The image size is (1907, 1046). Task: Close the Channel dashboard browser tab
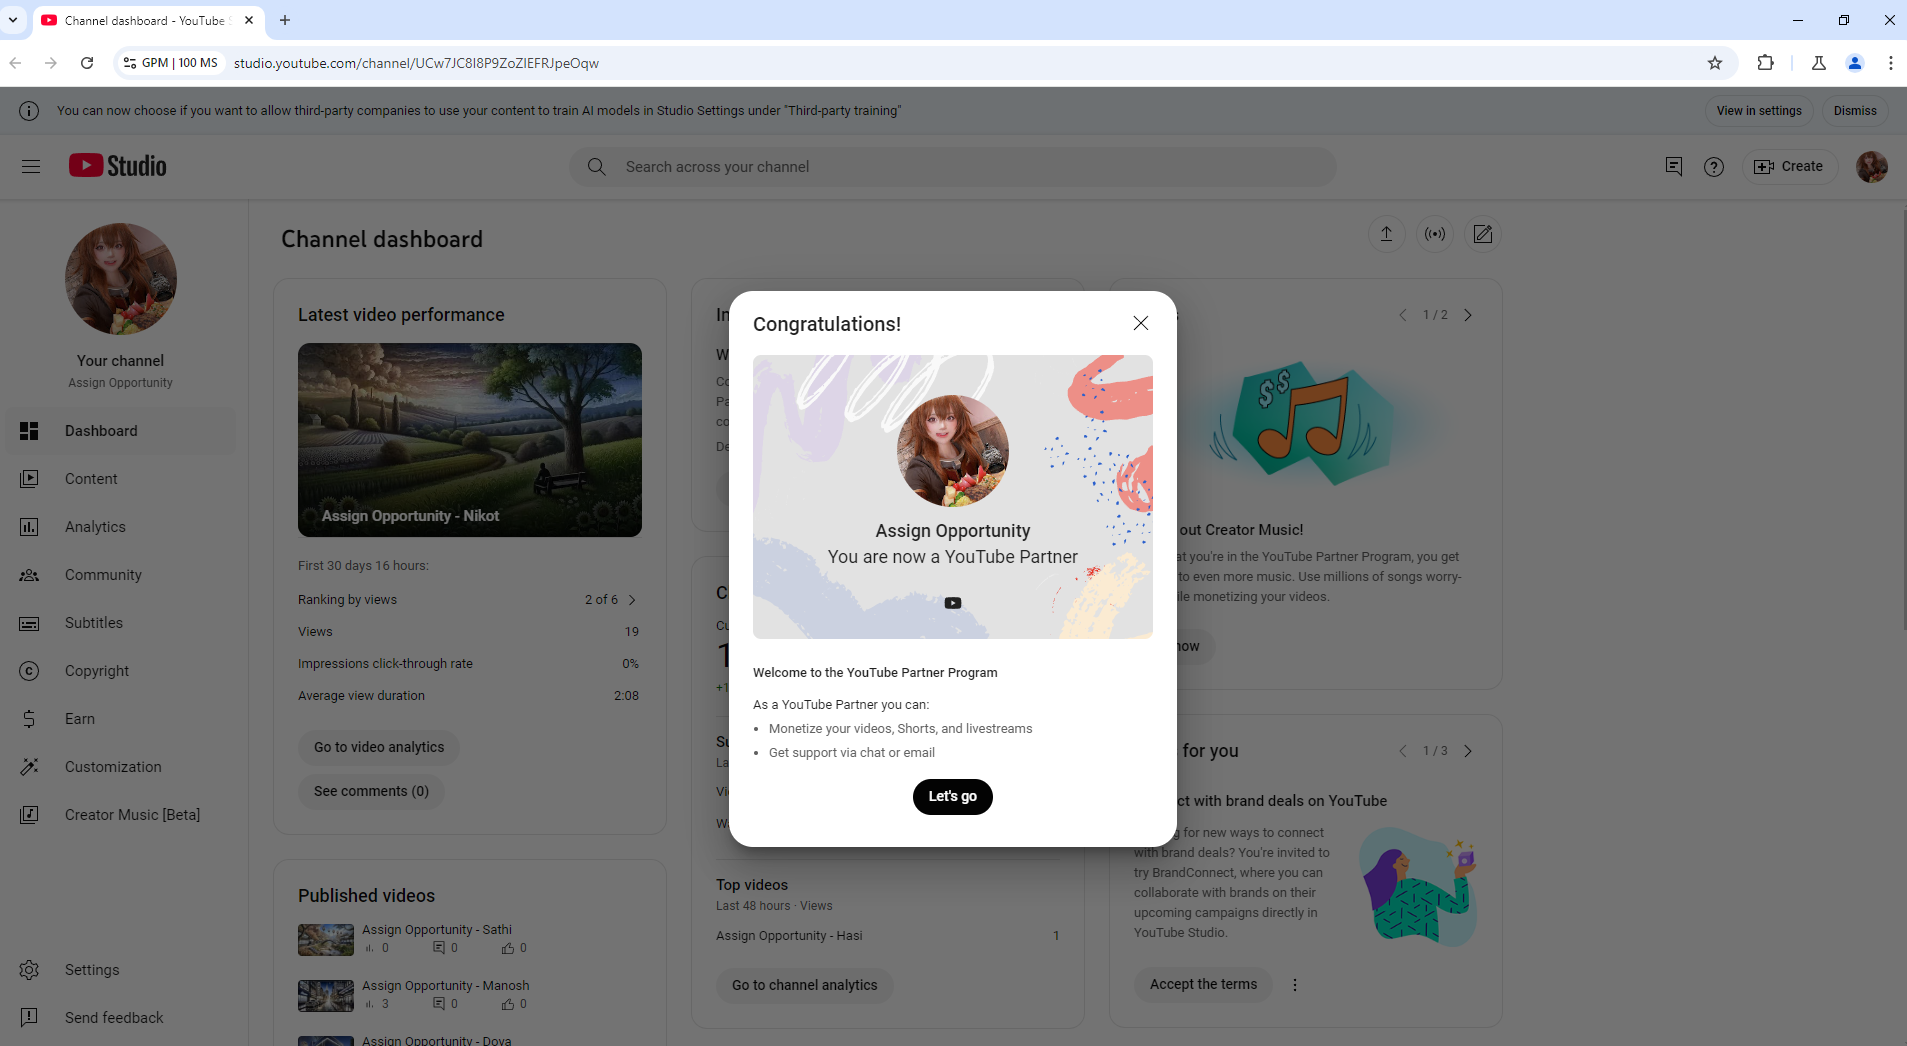coord(249,20)
